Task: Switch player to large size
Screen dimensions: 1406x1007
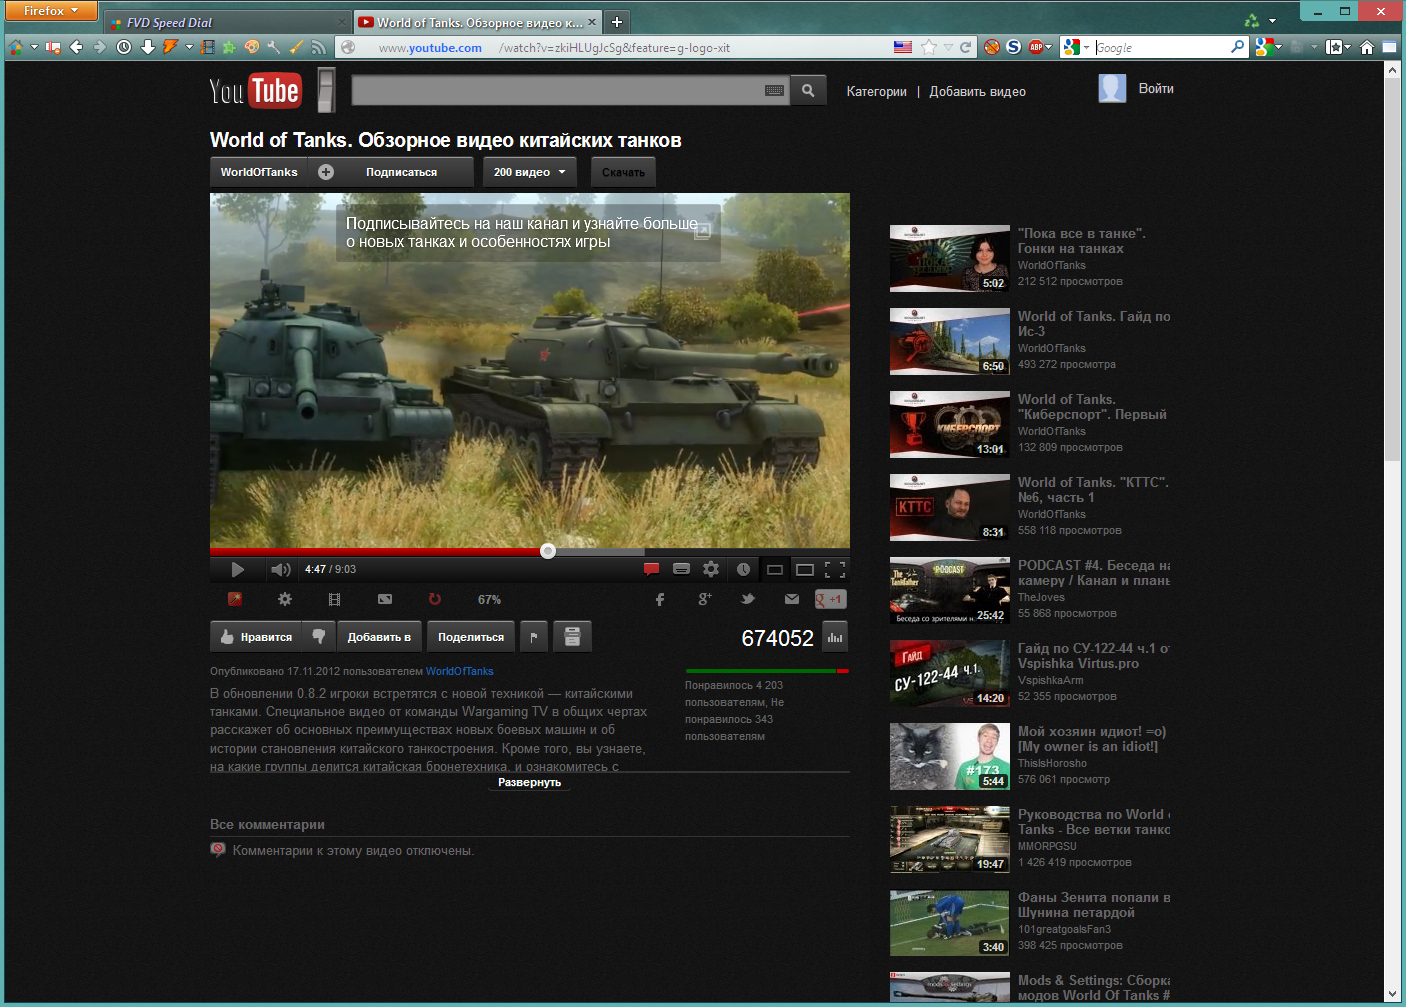Action: point(805,569)
